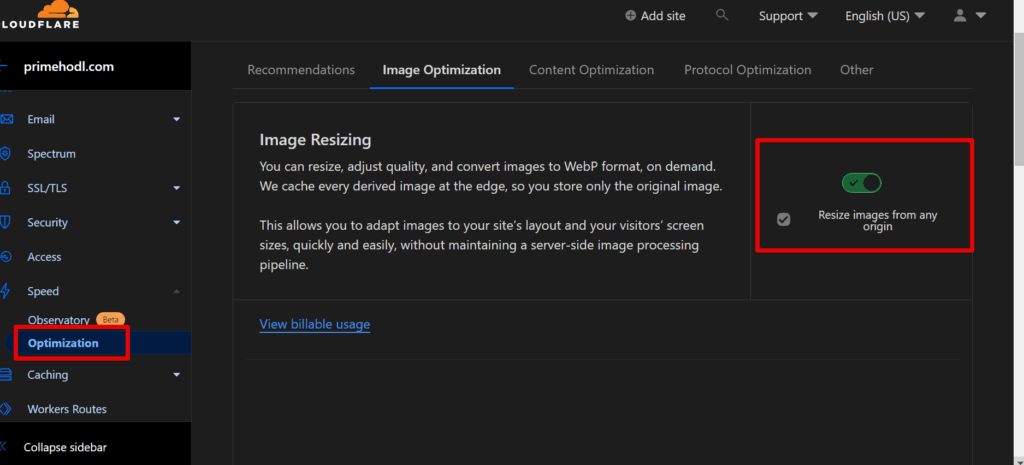This screenshot has width=1024, height=465.
Task: Open Observatory under Speed
Action: click(59, 320)
